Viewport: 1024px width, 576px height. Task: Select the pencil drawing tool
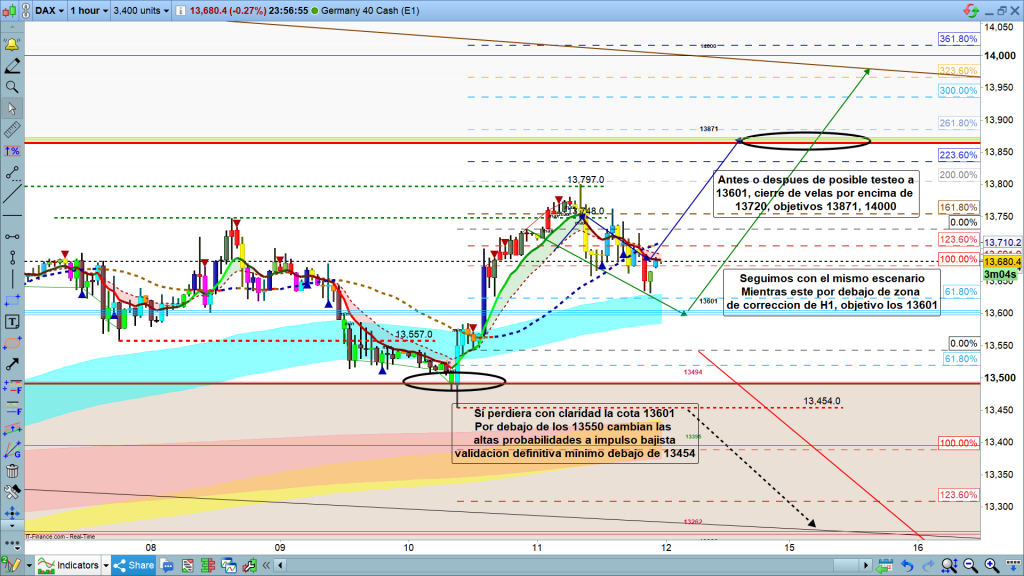[12, 66]
